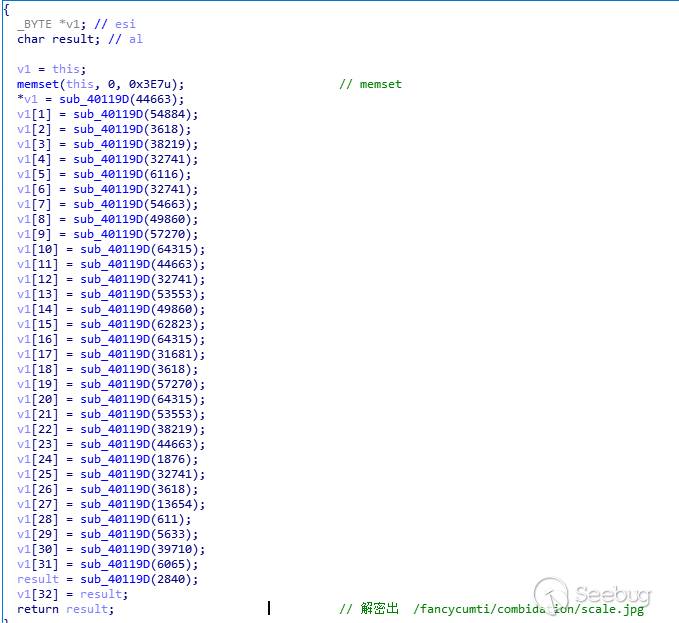Select the v1[20] assignment line
Viewport: 679px width, 623px height.
(x=111, y=400)
